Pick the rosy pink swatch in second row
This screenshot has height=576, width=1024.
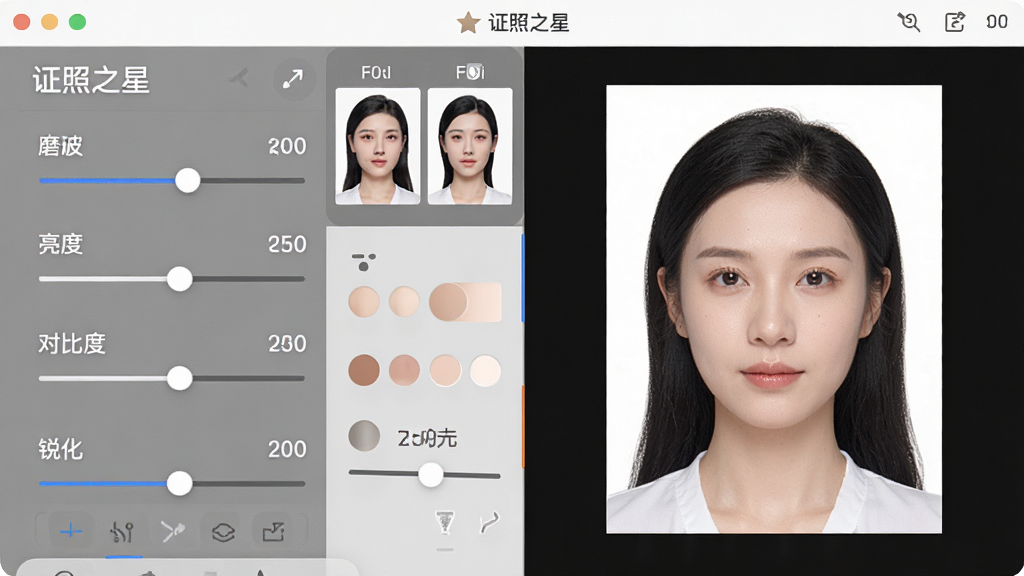click(x=404, y=370)
